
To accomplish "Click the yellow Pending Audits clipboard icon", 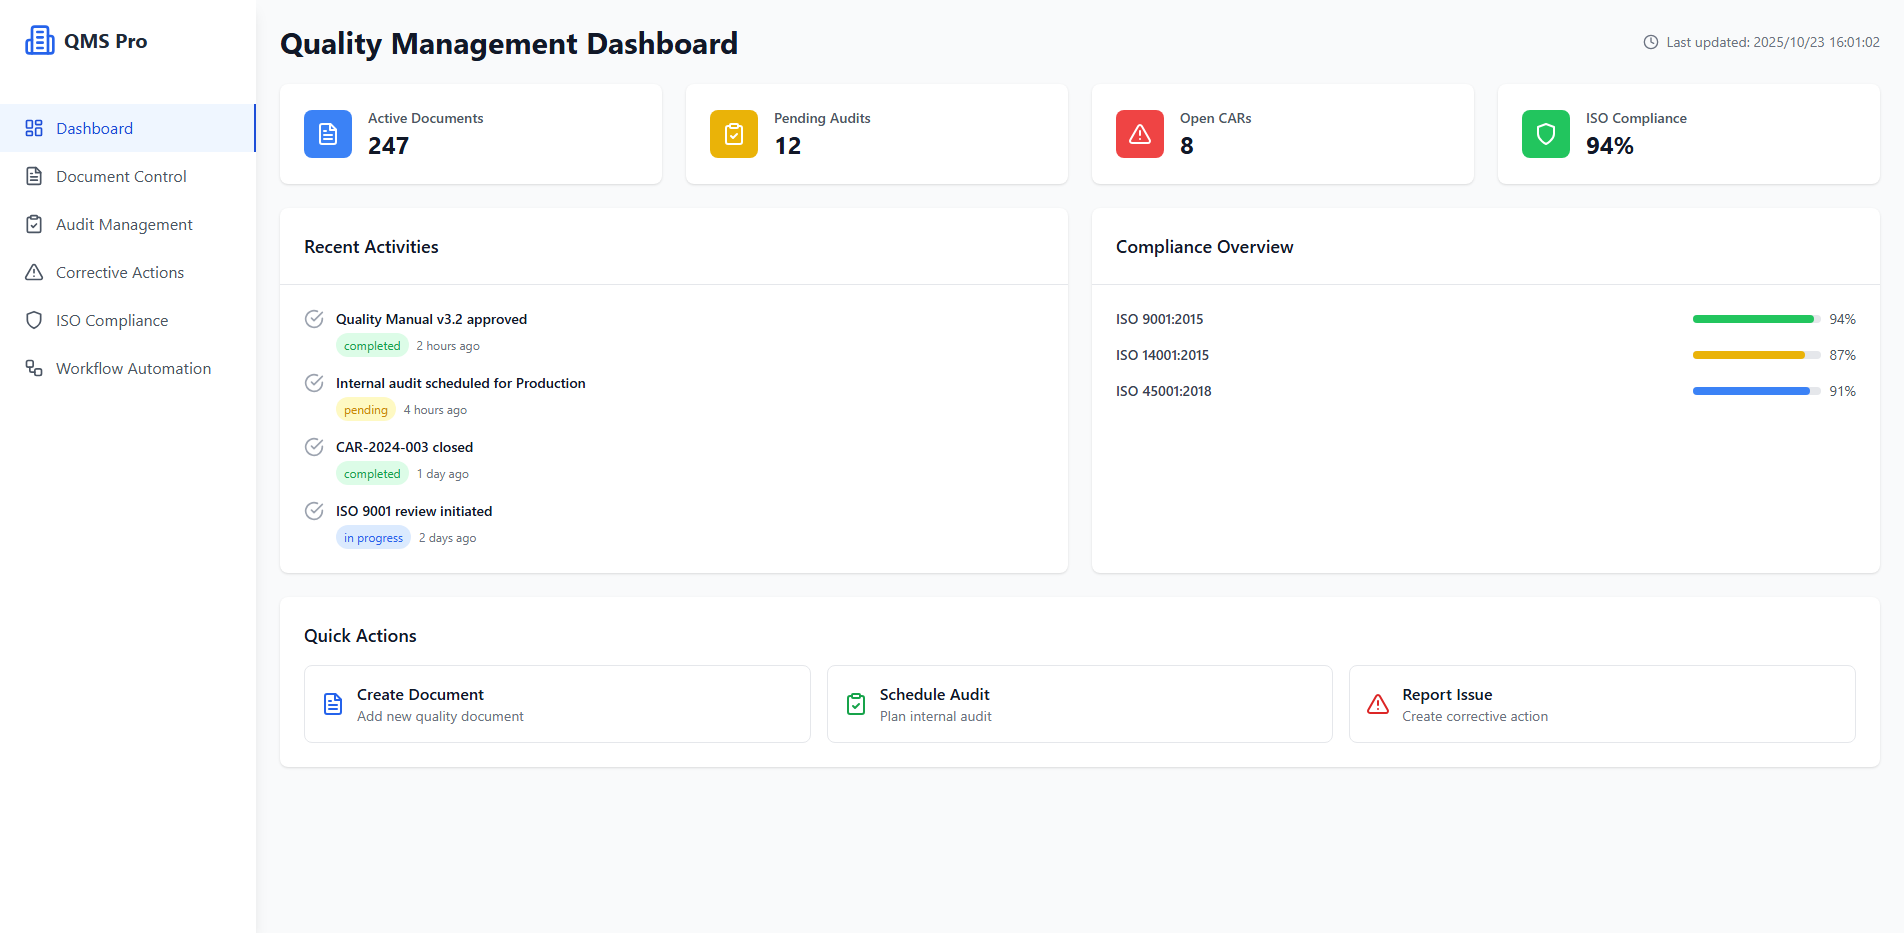I will click(734, 134).
